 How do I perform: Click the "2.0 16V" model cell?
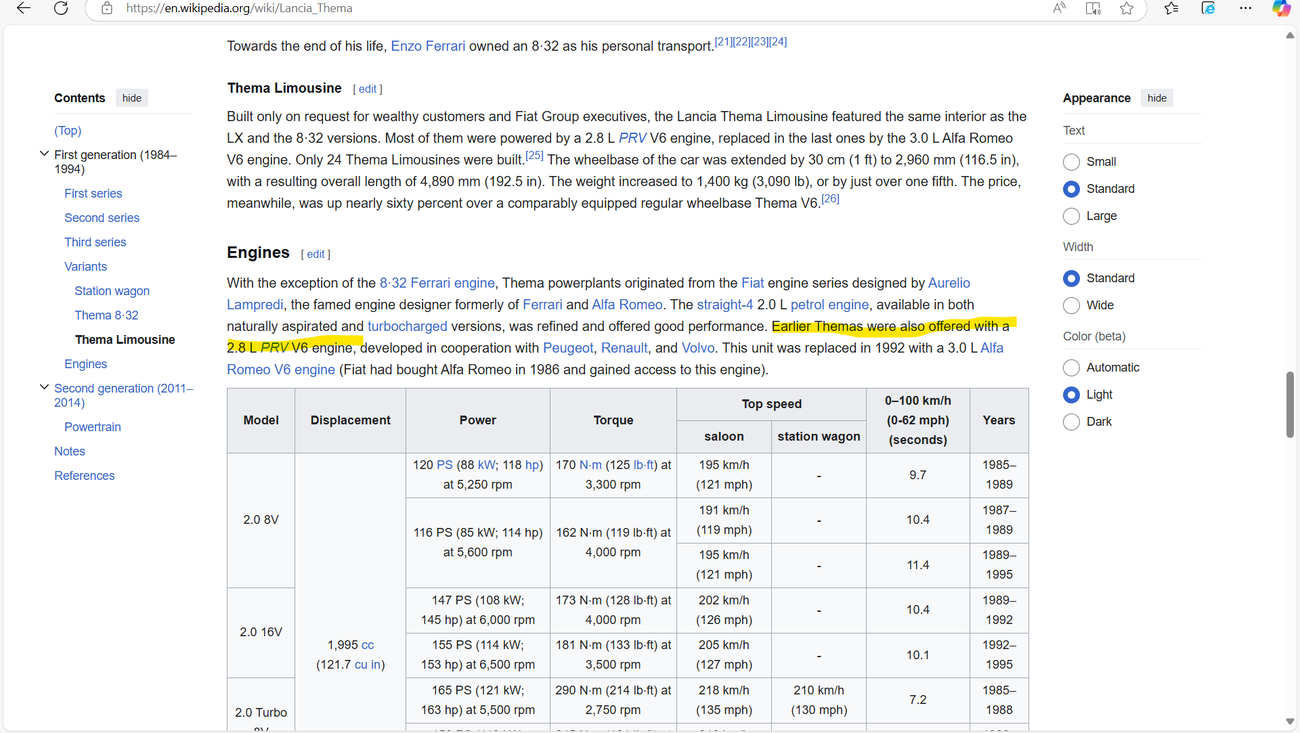[261, 633]
